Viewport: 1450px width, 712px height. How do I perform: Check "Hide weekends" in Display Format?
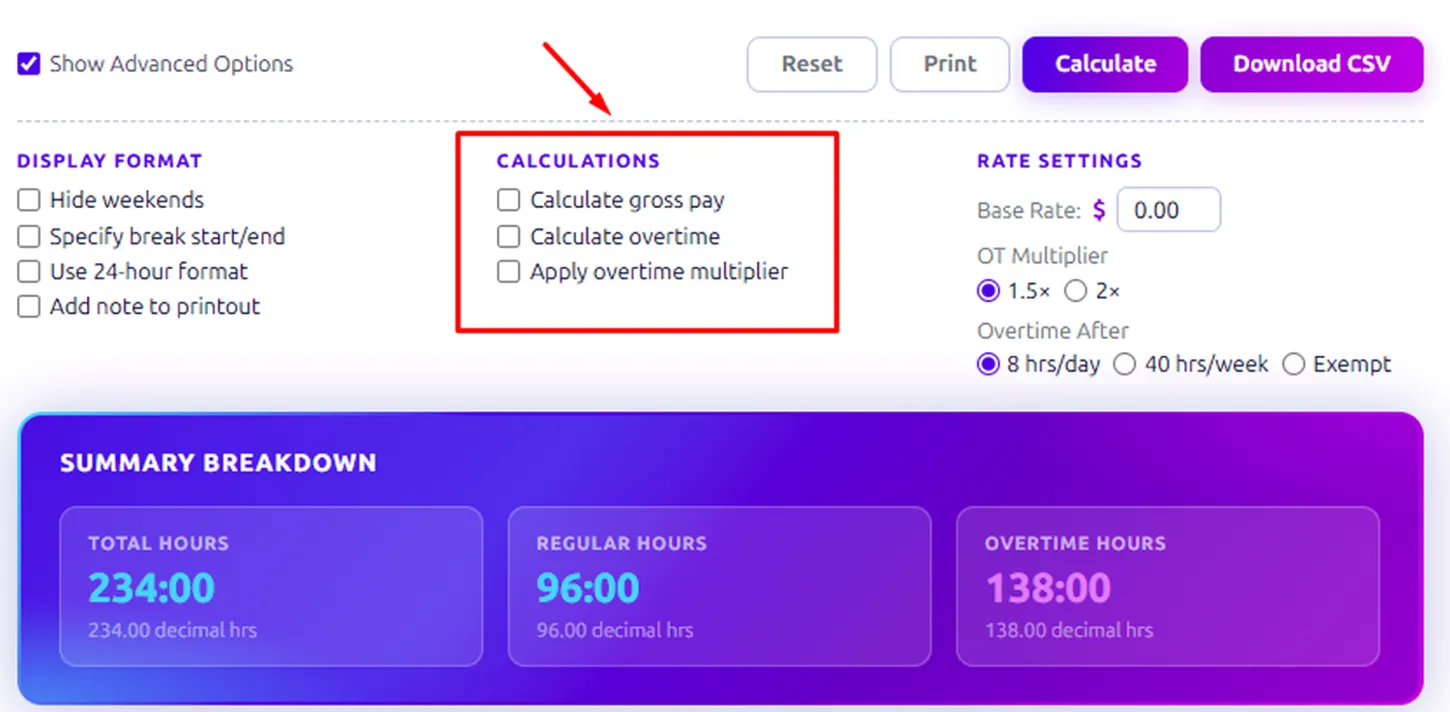tap(28, 199)
